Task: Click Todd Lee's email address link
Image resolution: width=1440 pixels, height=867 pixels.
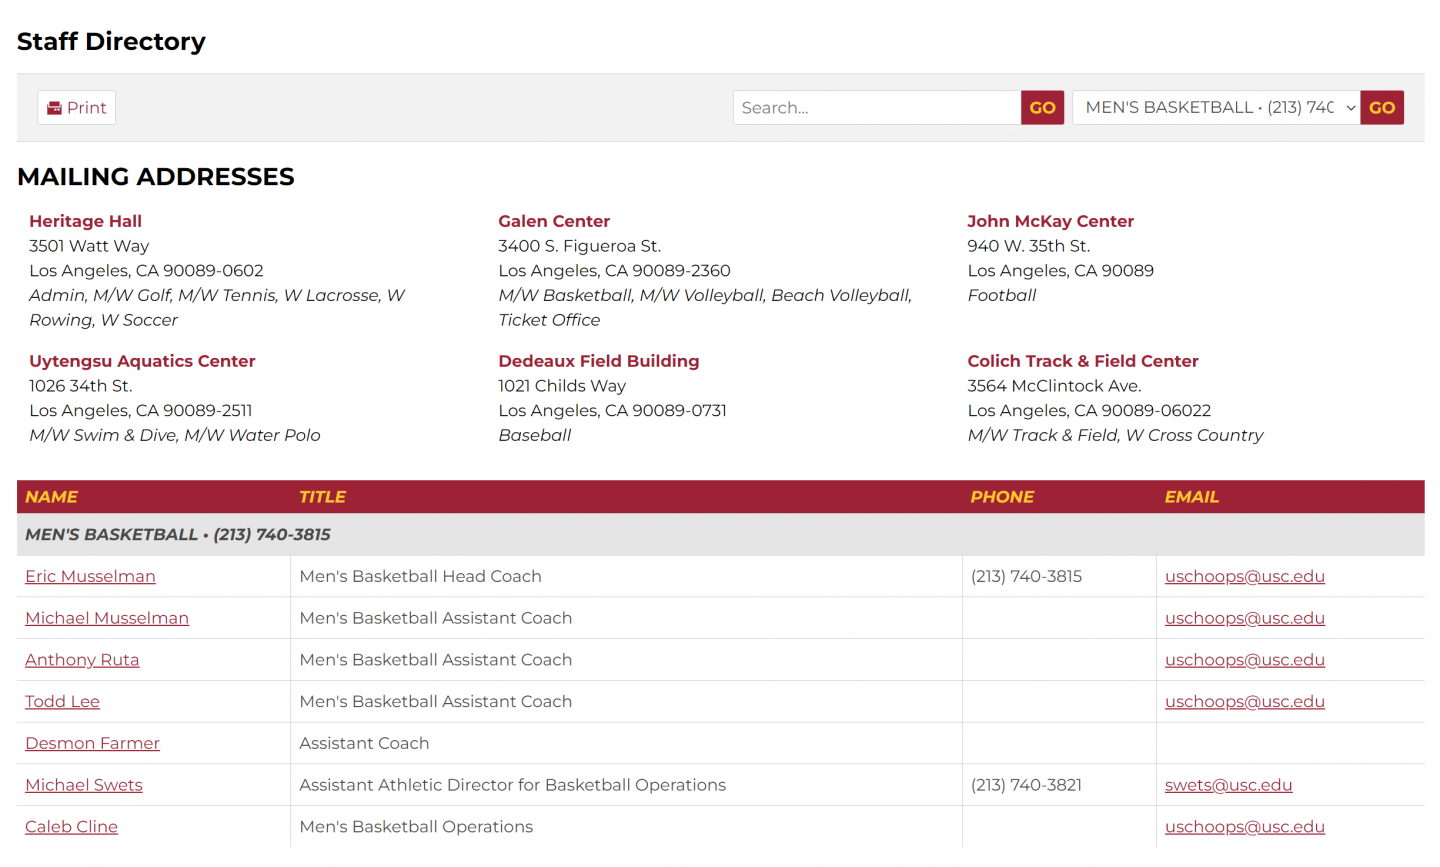Action: click(1244, 702)
